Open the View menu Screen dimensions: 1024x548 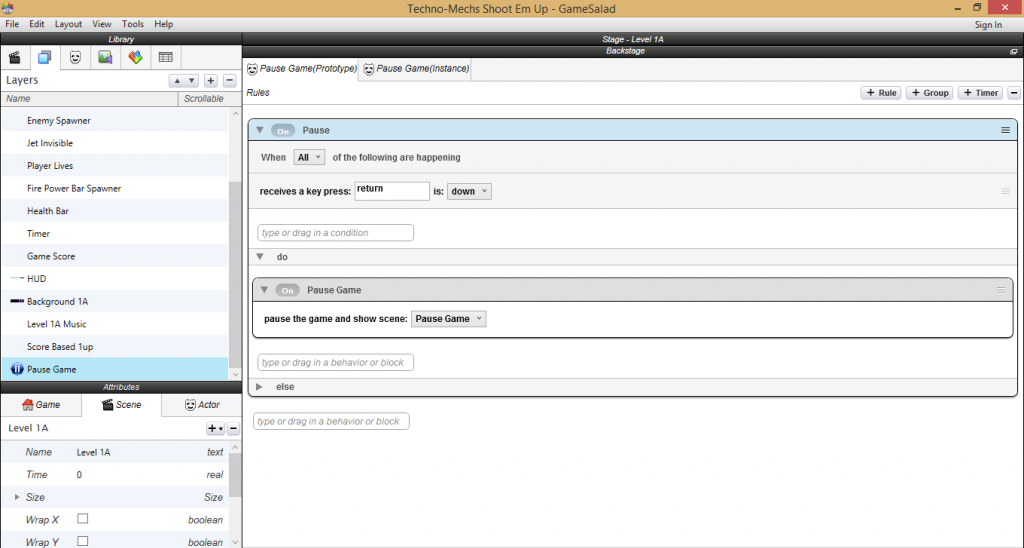pyautogui.click(x=101, y=24)
